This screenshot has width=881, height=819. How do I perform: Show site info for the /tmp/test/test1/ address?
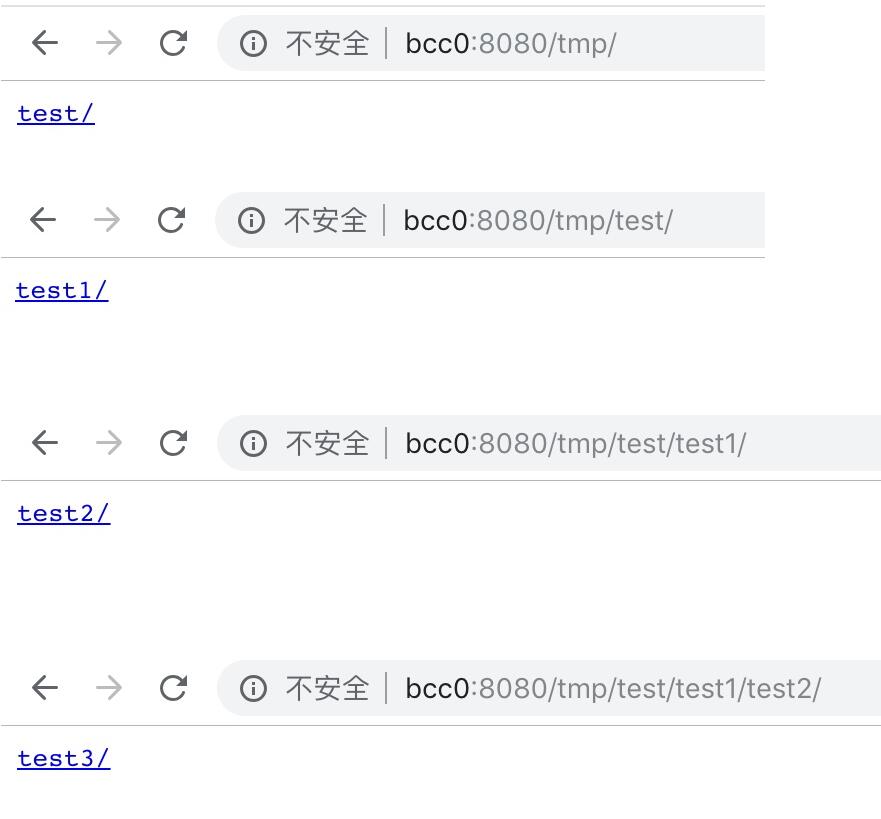(x=253, y=443)
